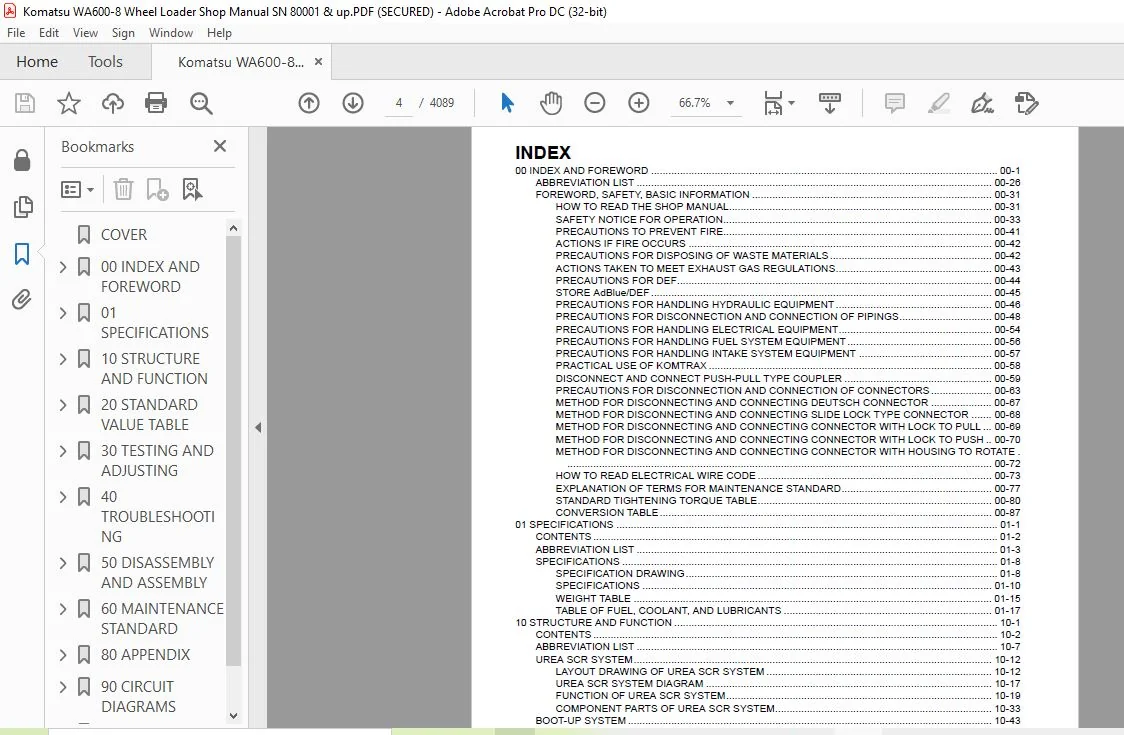Toggle the Page Thumbnails panel icon
1124x735 pixels.
point(22,207)
